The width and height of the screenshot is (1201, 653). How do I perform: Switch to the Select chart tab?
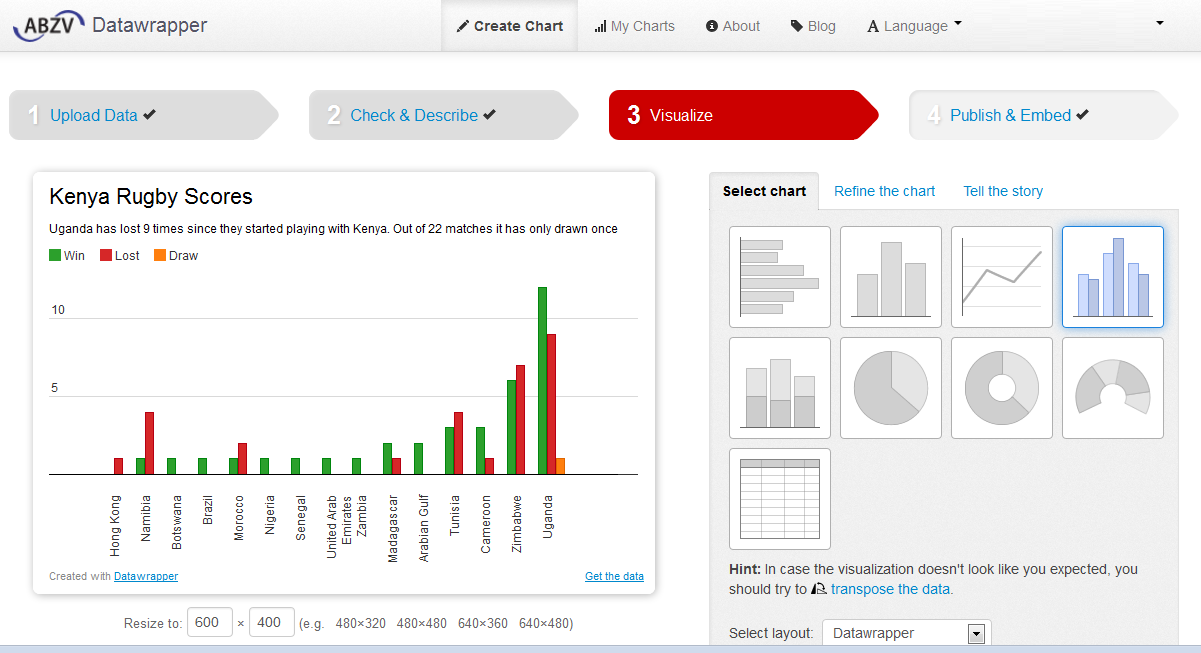(764, 191)
